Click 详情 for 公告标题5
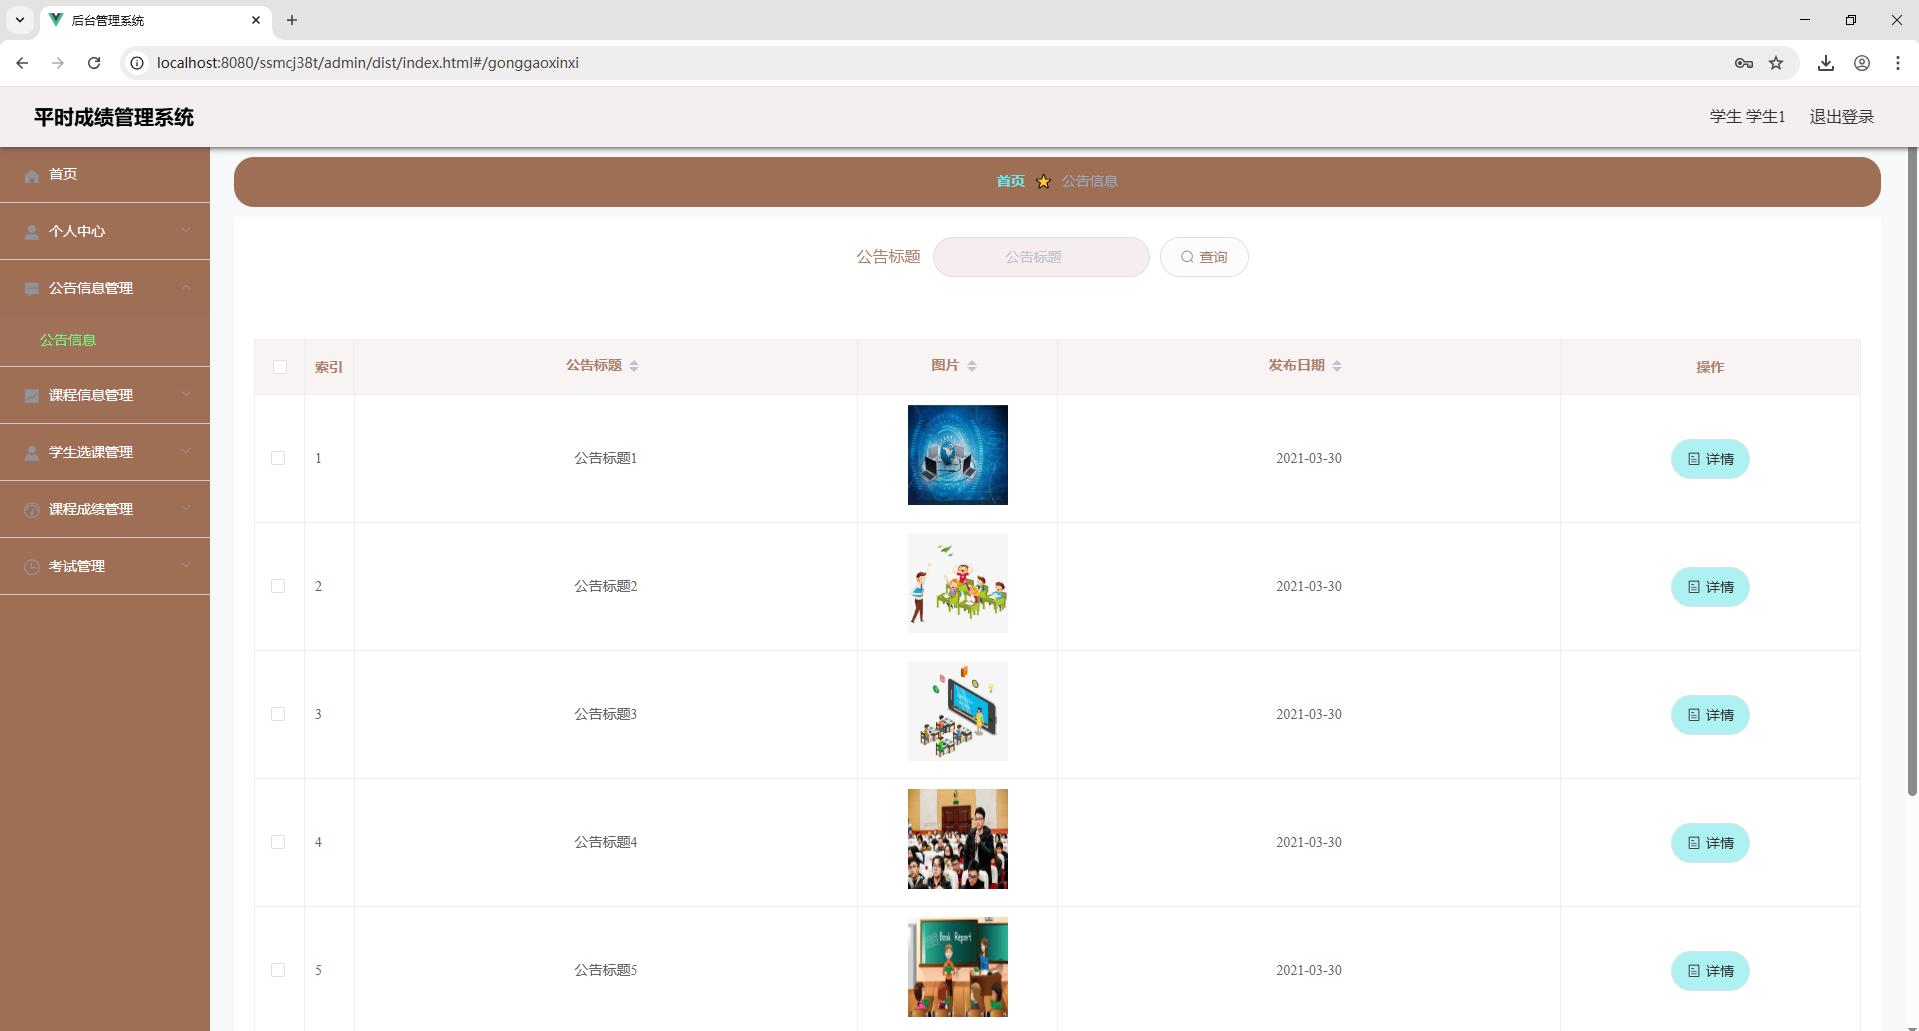The width and height of the screenshot is (1919, 1031). pyautogui.click(x=1710, y=971)
